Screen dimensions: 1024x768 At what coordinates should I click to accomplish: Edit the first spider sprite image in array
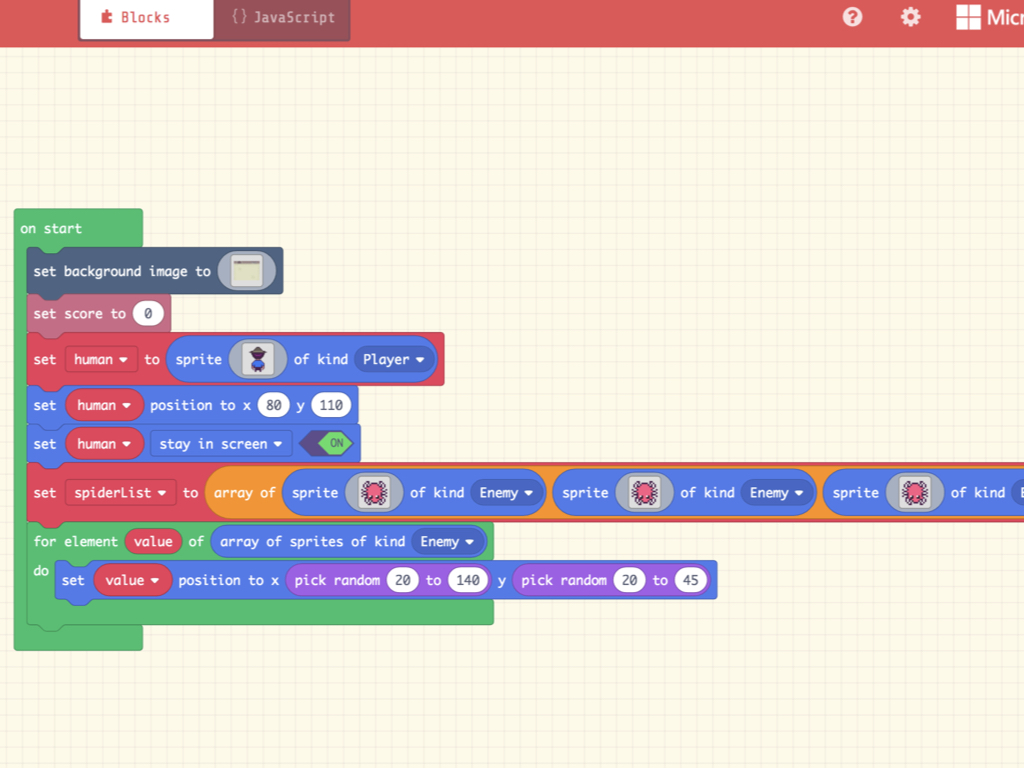374,492
